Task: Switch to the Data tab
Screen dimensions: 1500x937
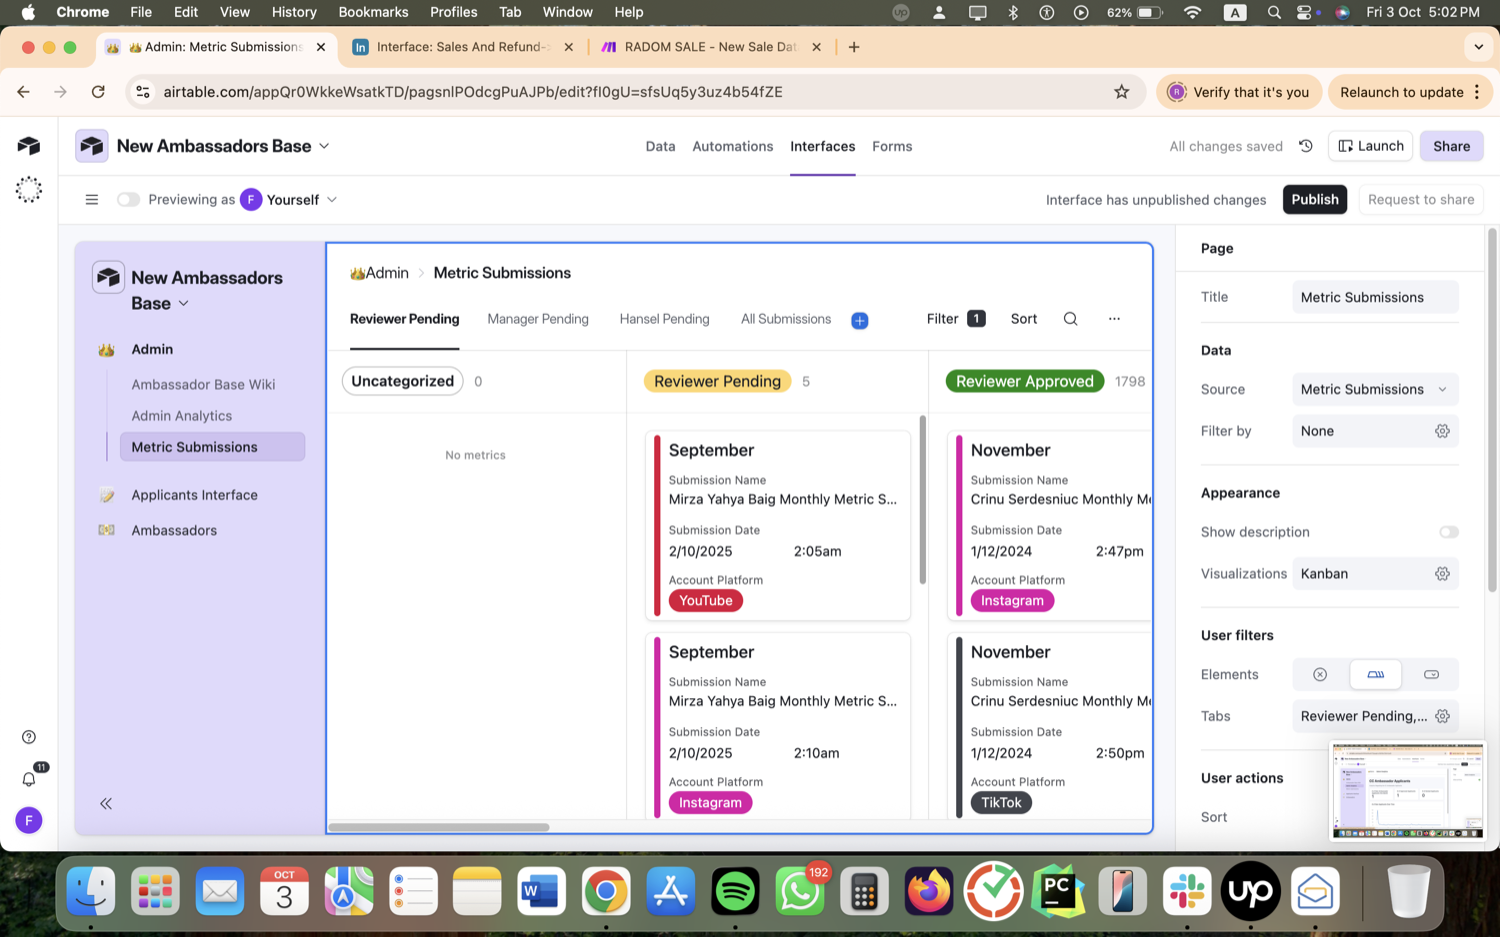Action: click(x=660, y=146)
